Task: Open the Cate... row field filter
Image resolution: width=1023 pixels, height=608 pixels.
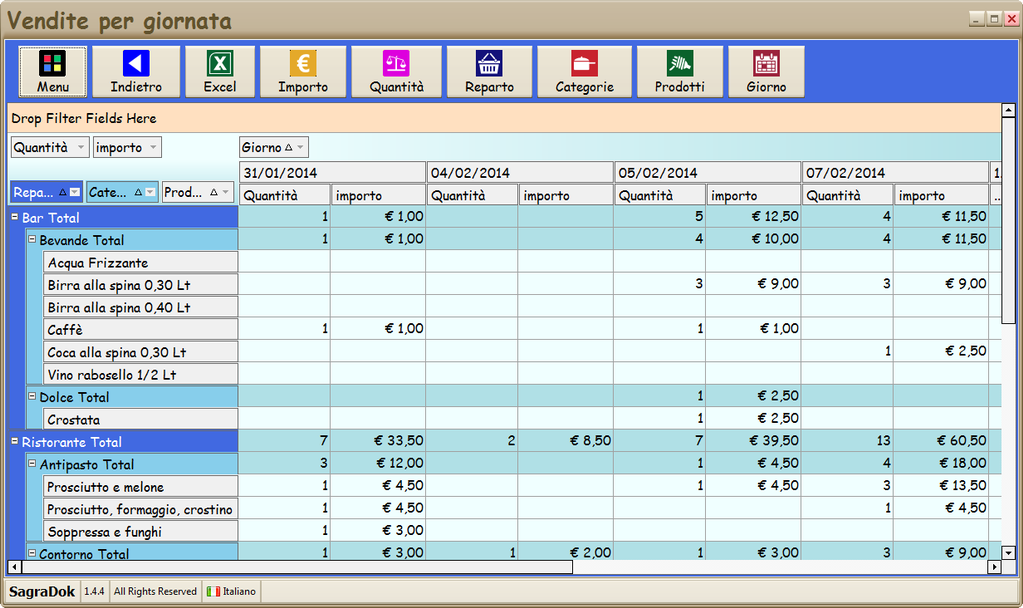Action: [x=150, y=192]
